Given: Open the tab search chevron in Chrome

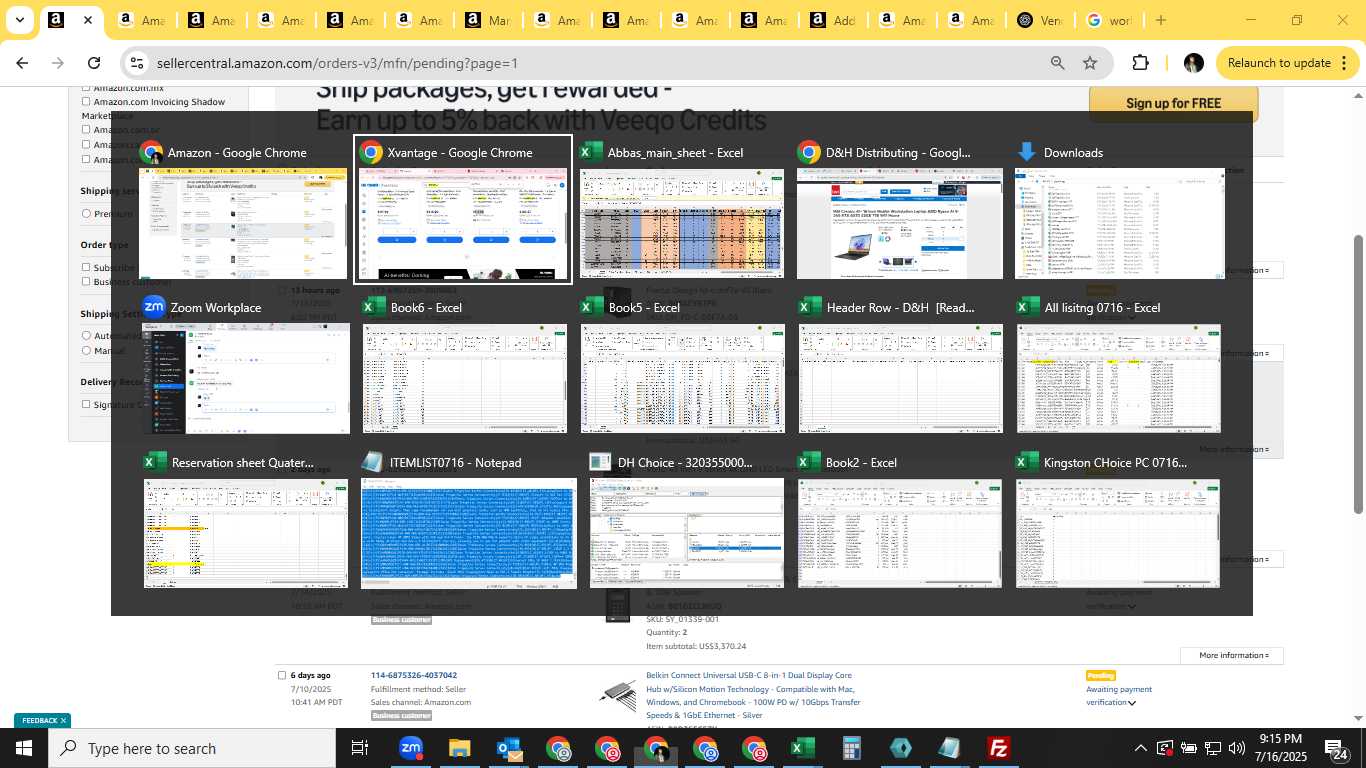Looking at the screenshot, I should coord(19,20).
